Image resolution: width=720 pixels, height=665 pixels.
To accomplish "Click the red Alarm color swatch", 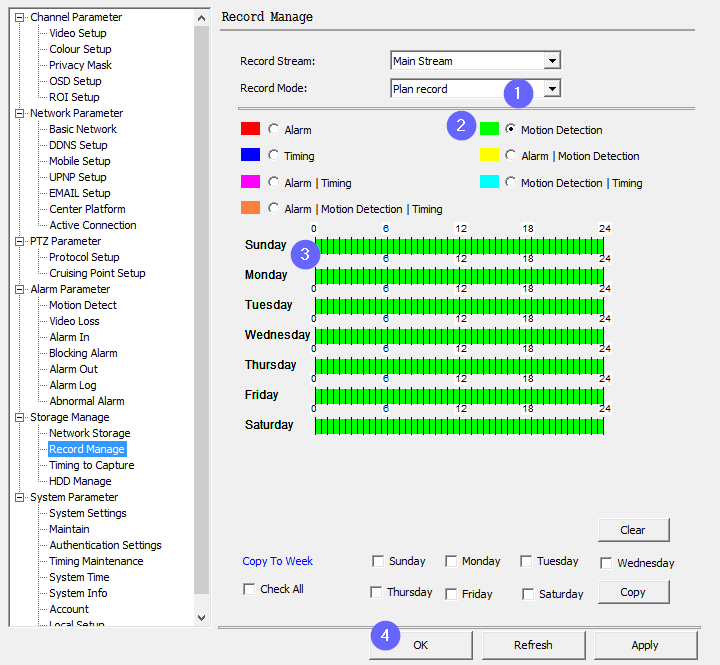I will pos(250,129).
